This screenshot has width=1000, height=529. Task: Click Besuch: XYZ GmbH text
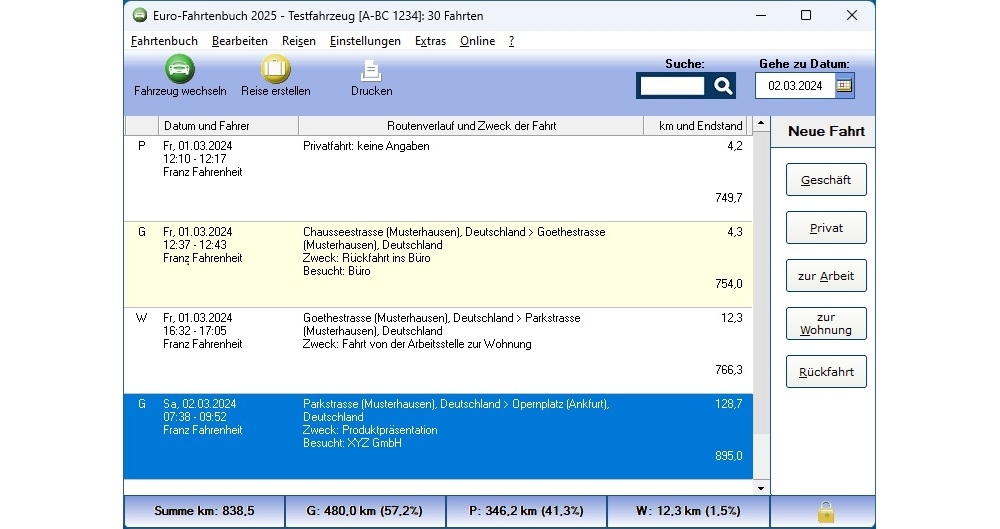click(352, 443)
